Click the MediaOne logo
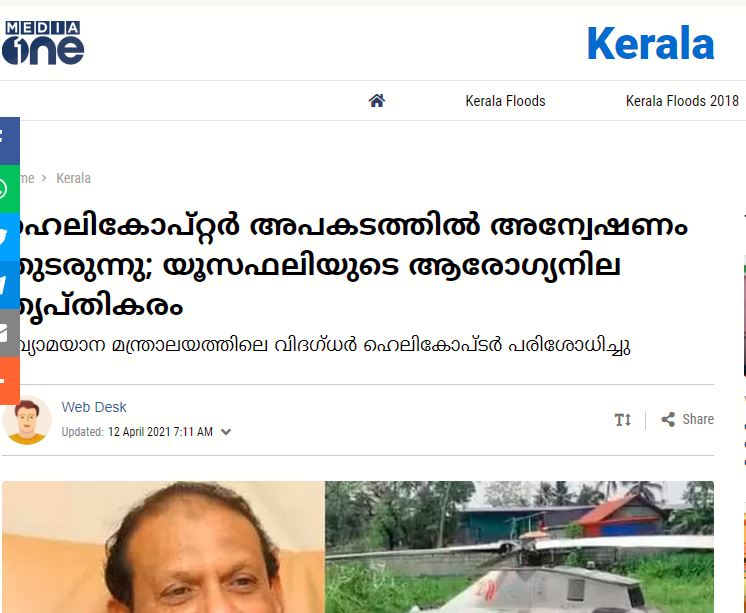This screenshot has height=613, width=746. pos(43,43)
